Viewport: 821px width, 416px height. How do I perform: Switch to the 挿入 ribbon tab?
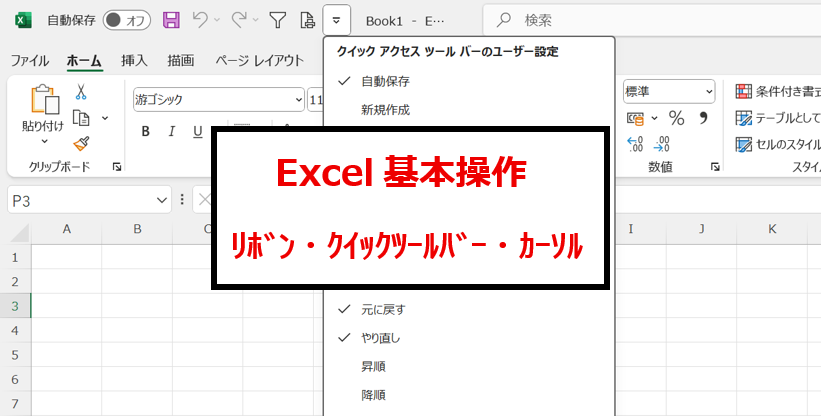click(x=134, y=61)
